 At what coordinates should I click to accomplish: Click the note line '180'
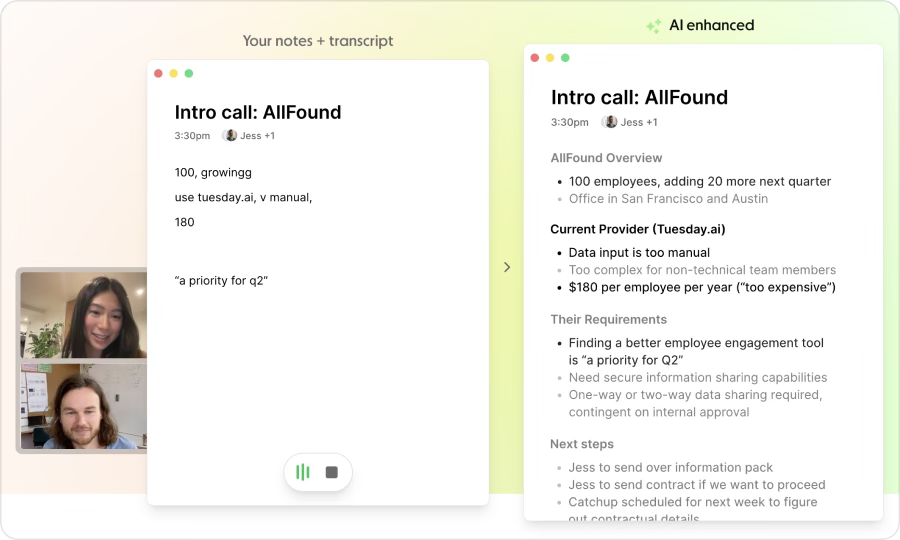tap(184, 222)
